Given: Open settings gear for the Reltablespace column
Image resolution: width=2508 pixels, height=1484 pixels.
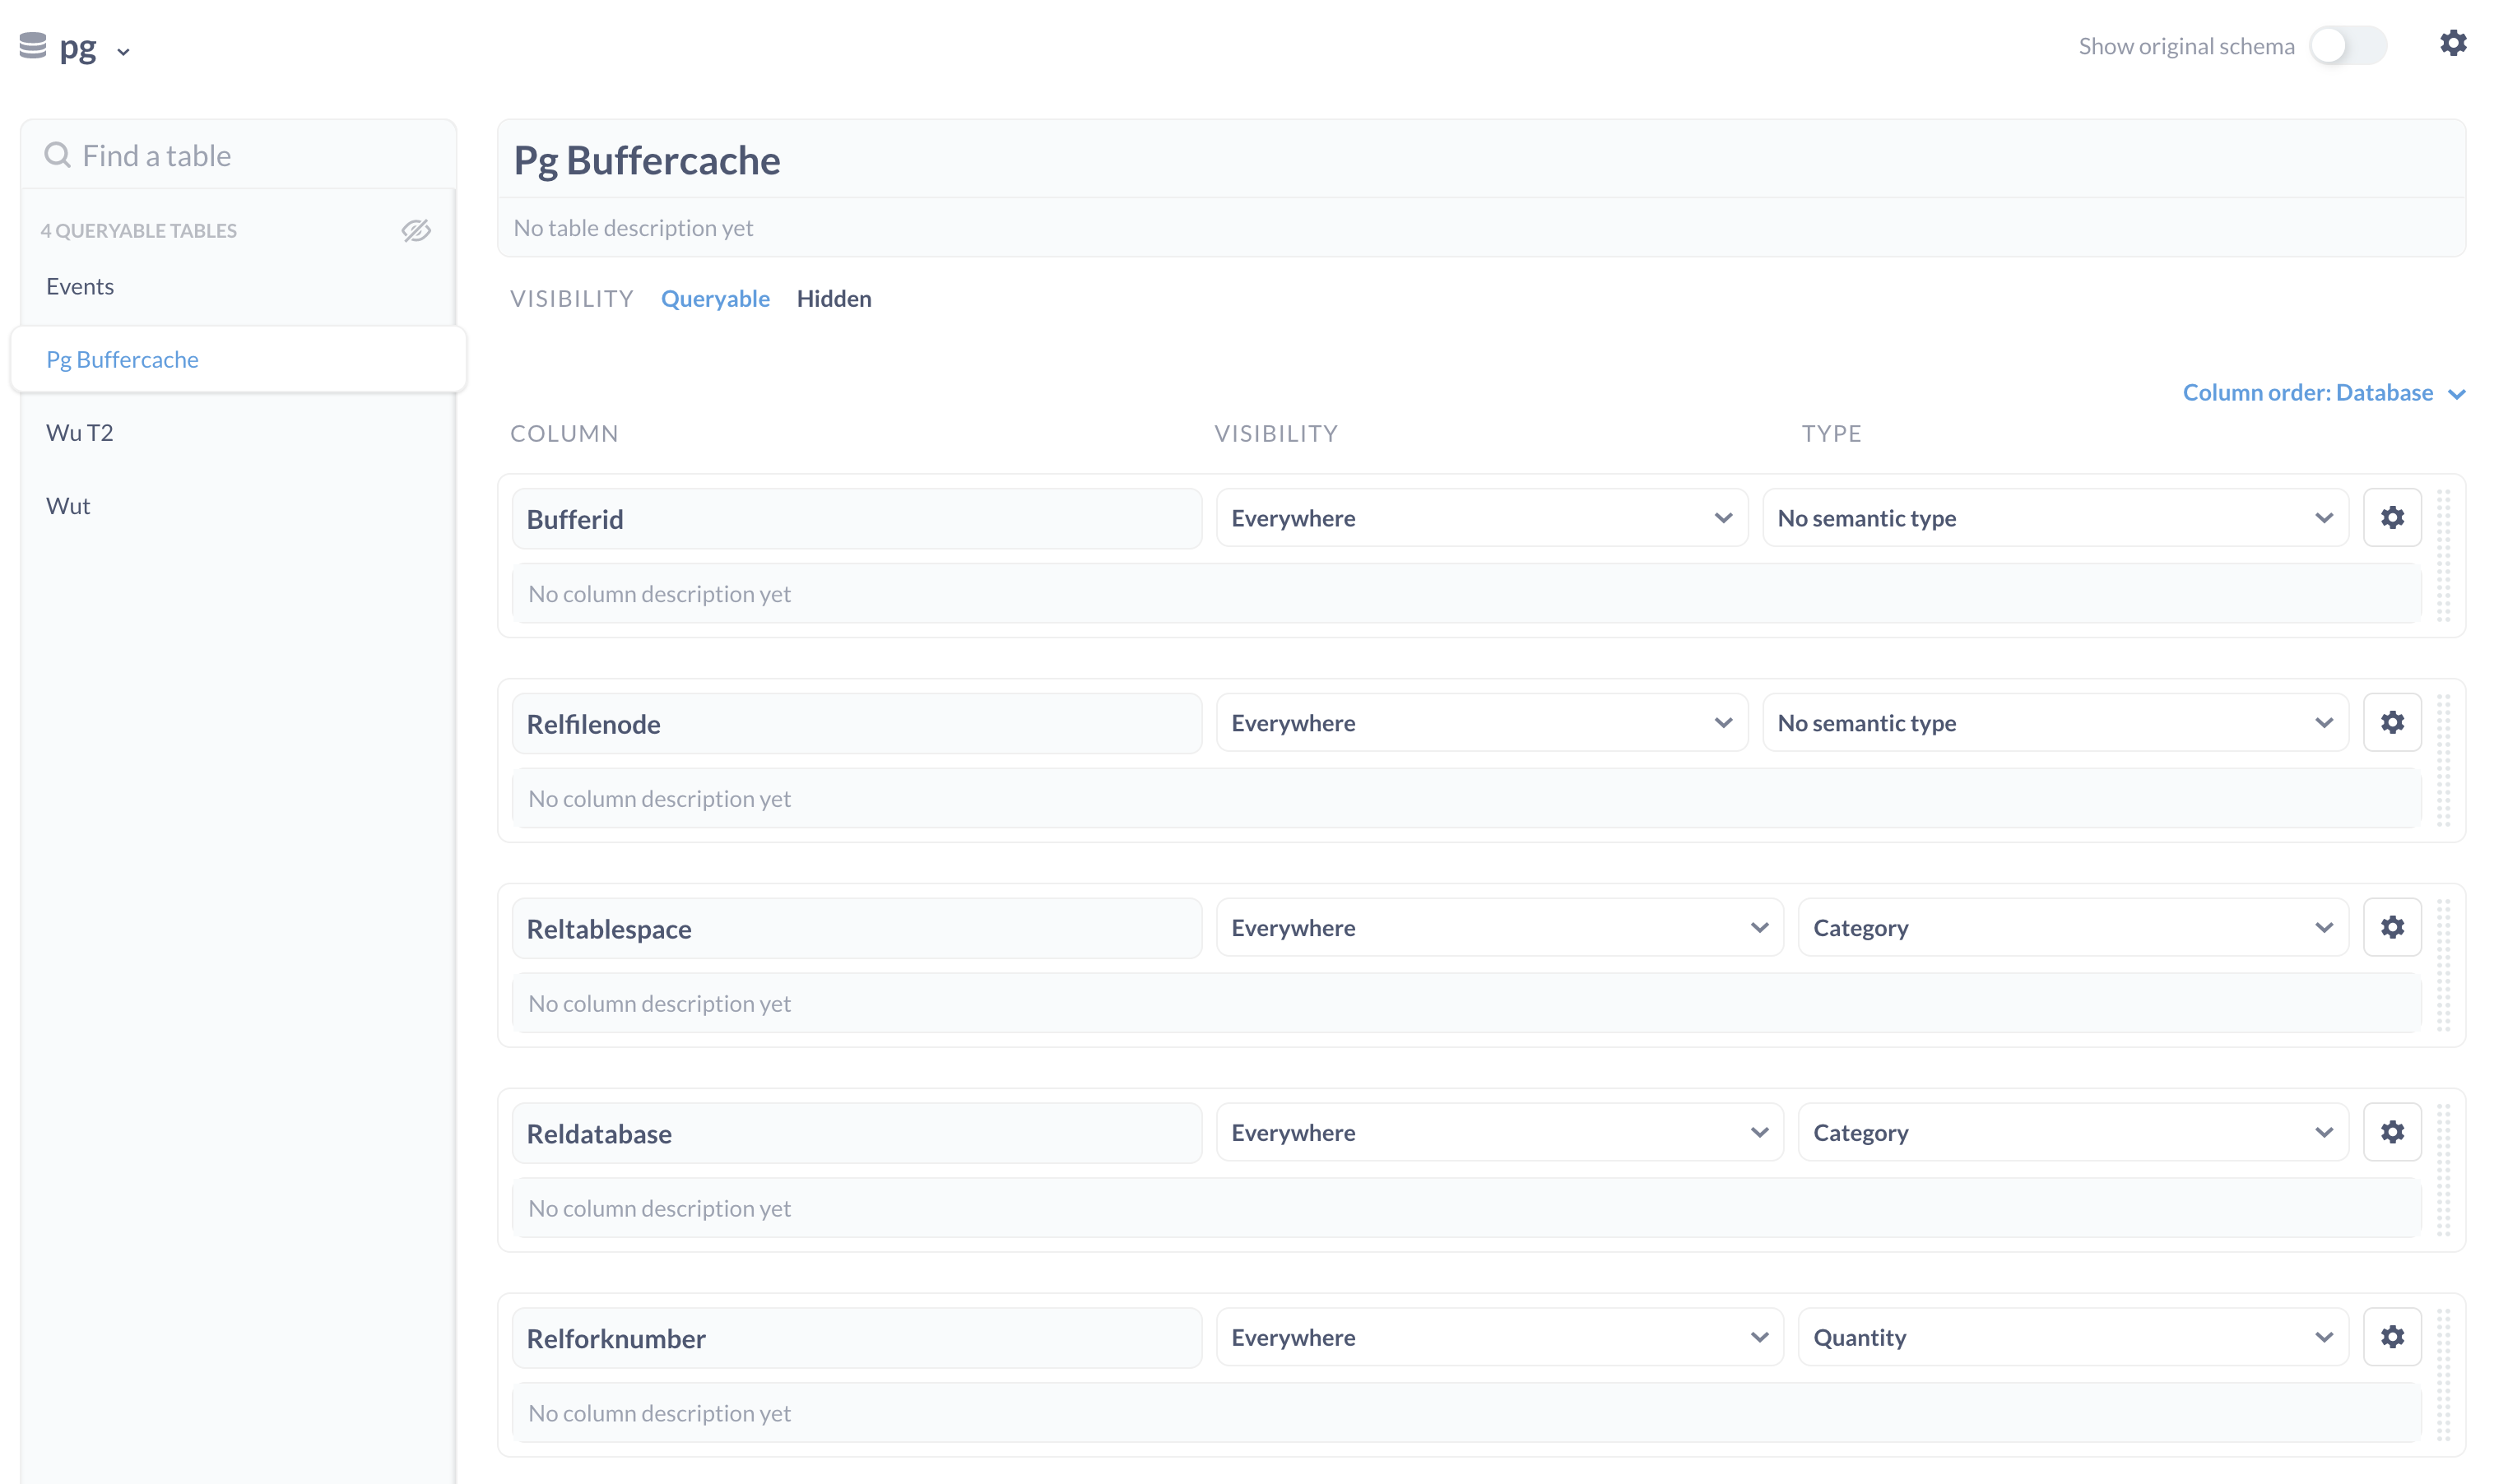Looking at the screenshot, I should 2392,927.
